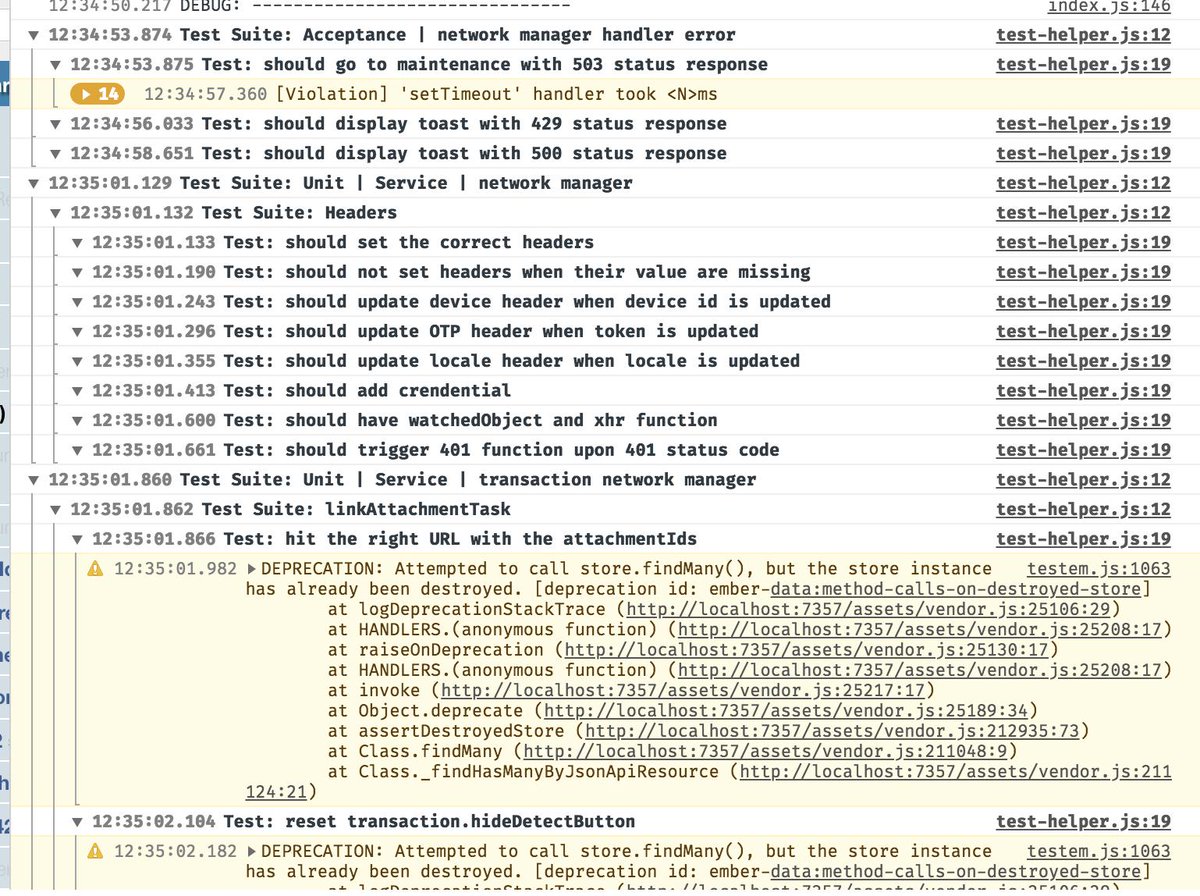Open test-helper.js:19 link for 500 status test

point(1083,154)
